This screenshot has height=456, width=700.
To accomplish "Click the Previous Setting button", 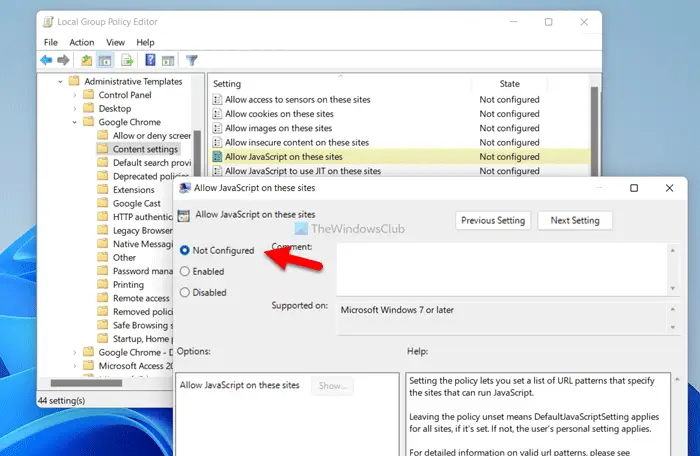I will click(493, 221).
